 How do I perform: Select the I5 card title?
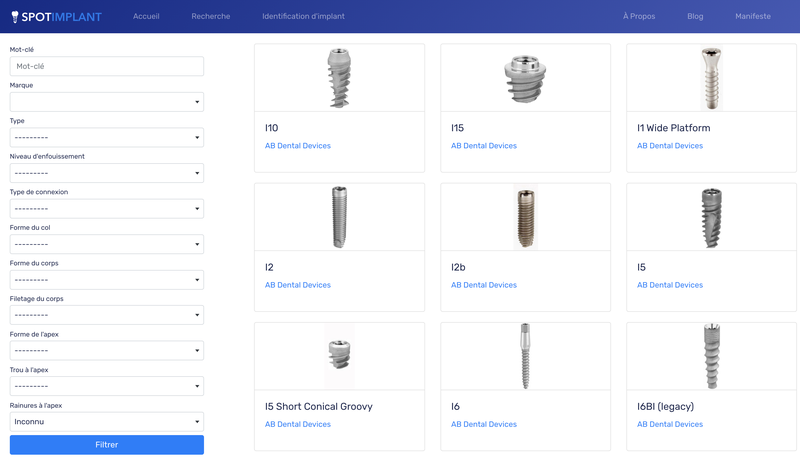coord(641,267)
